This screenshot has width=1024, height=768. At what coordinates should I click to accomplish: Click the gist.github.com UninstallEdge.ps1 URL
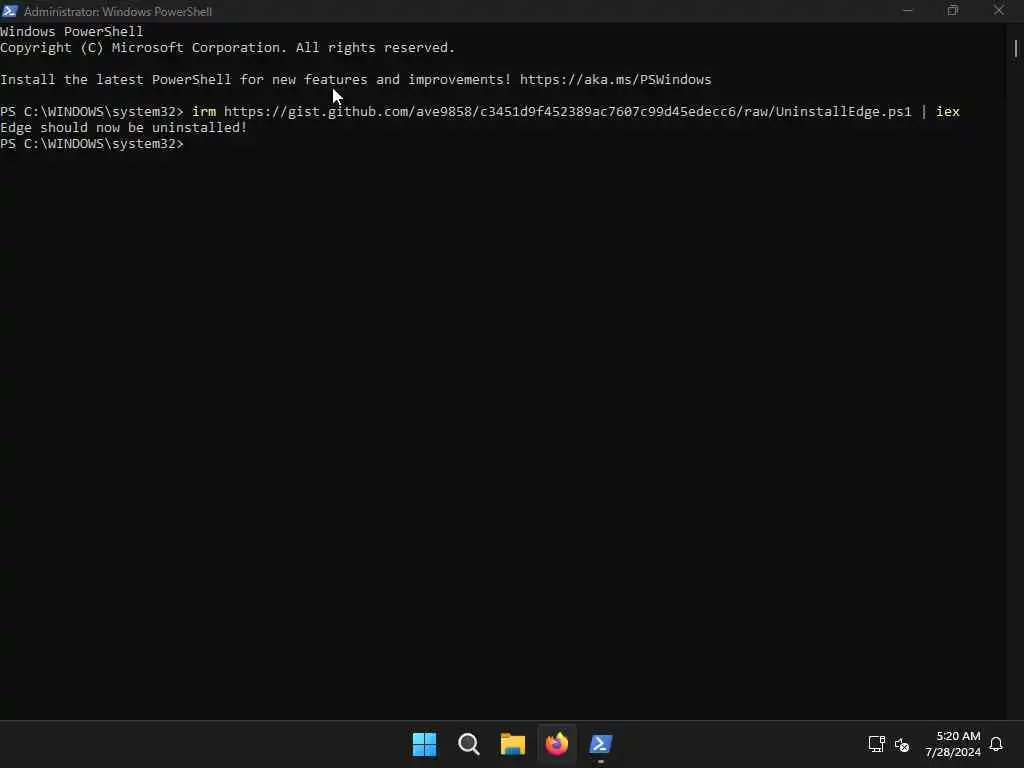[568, 112]
